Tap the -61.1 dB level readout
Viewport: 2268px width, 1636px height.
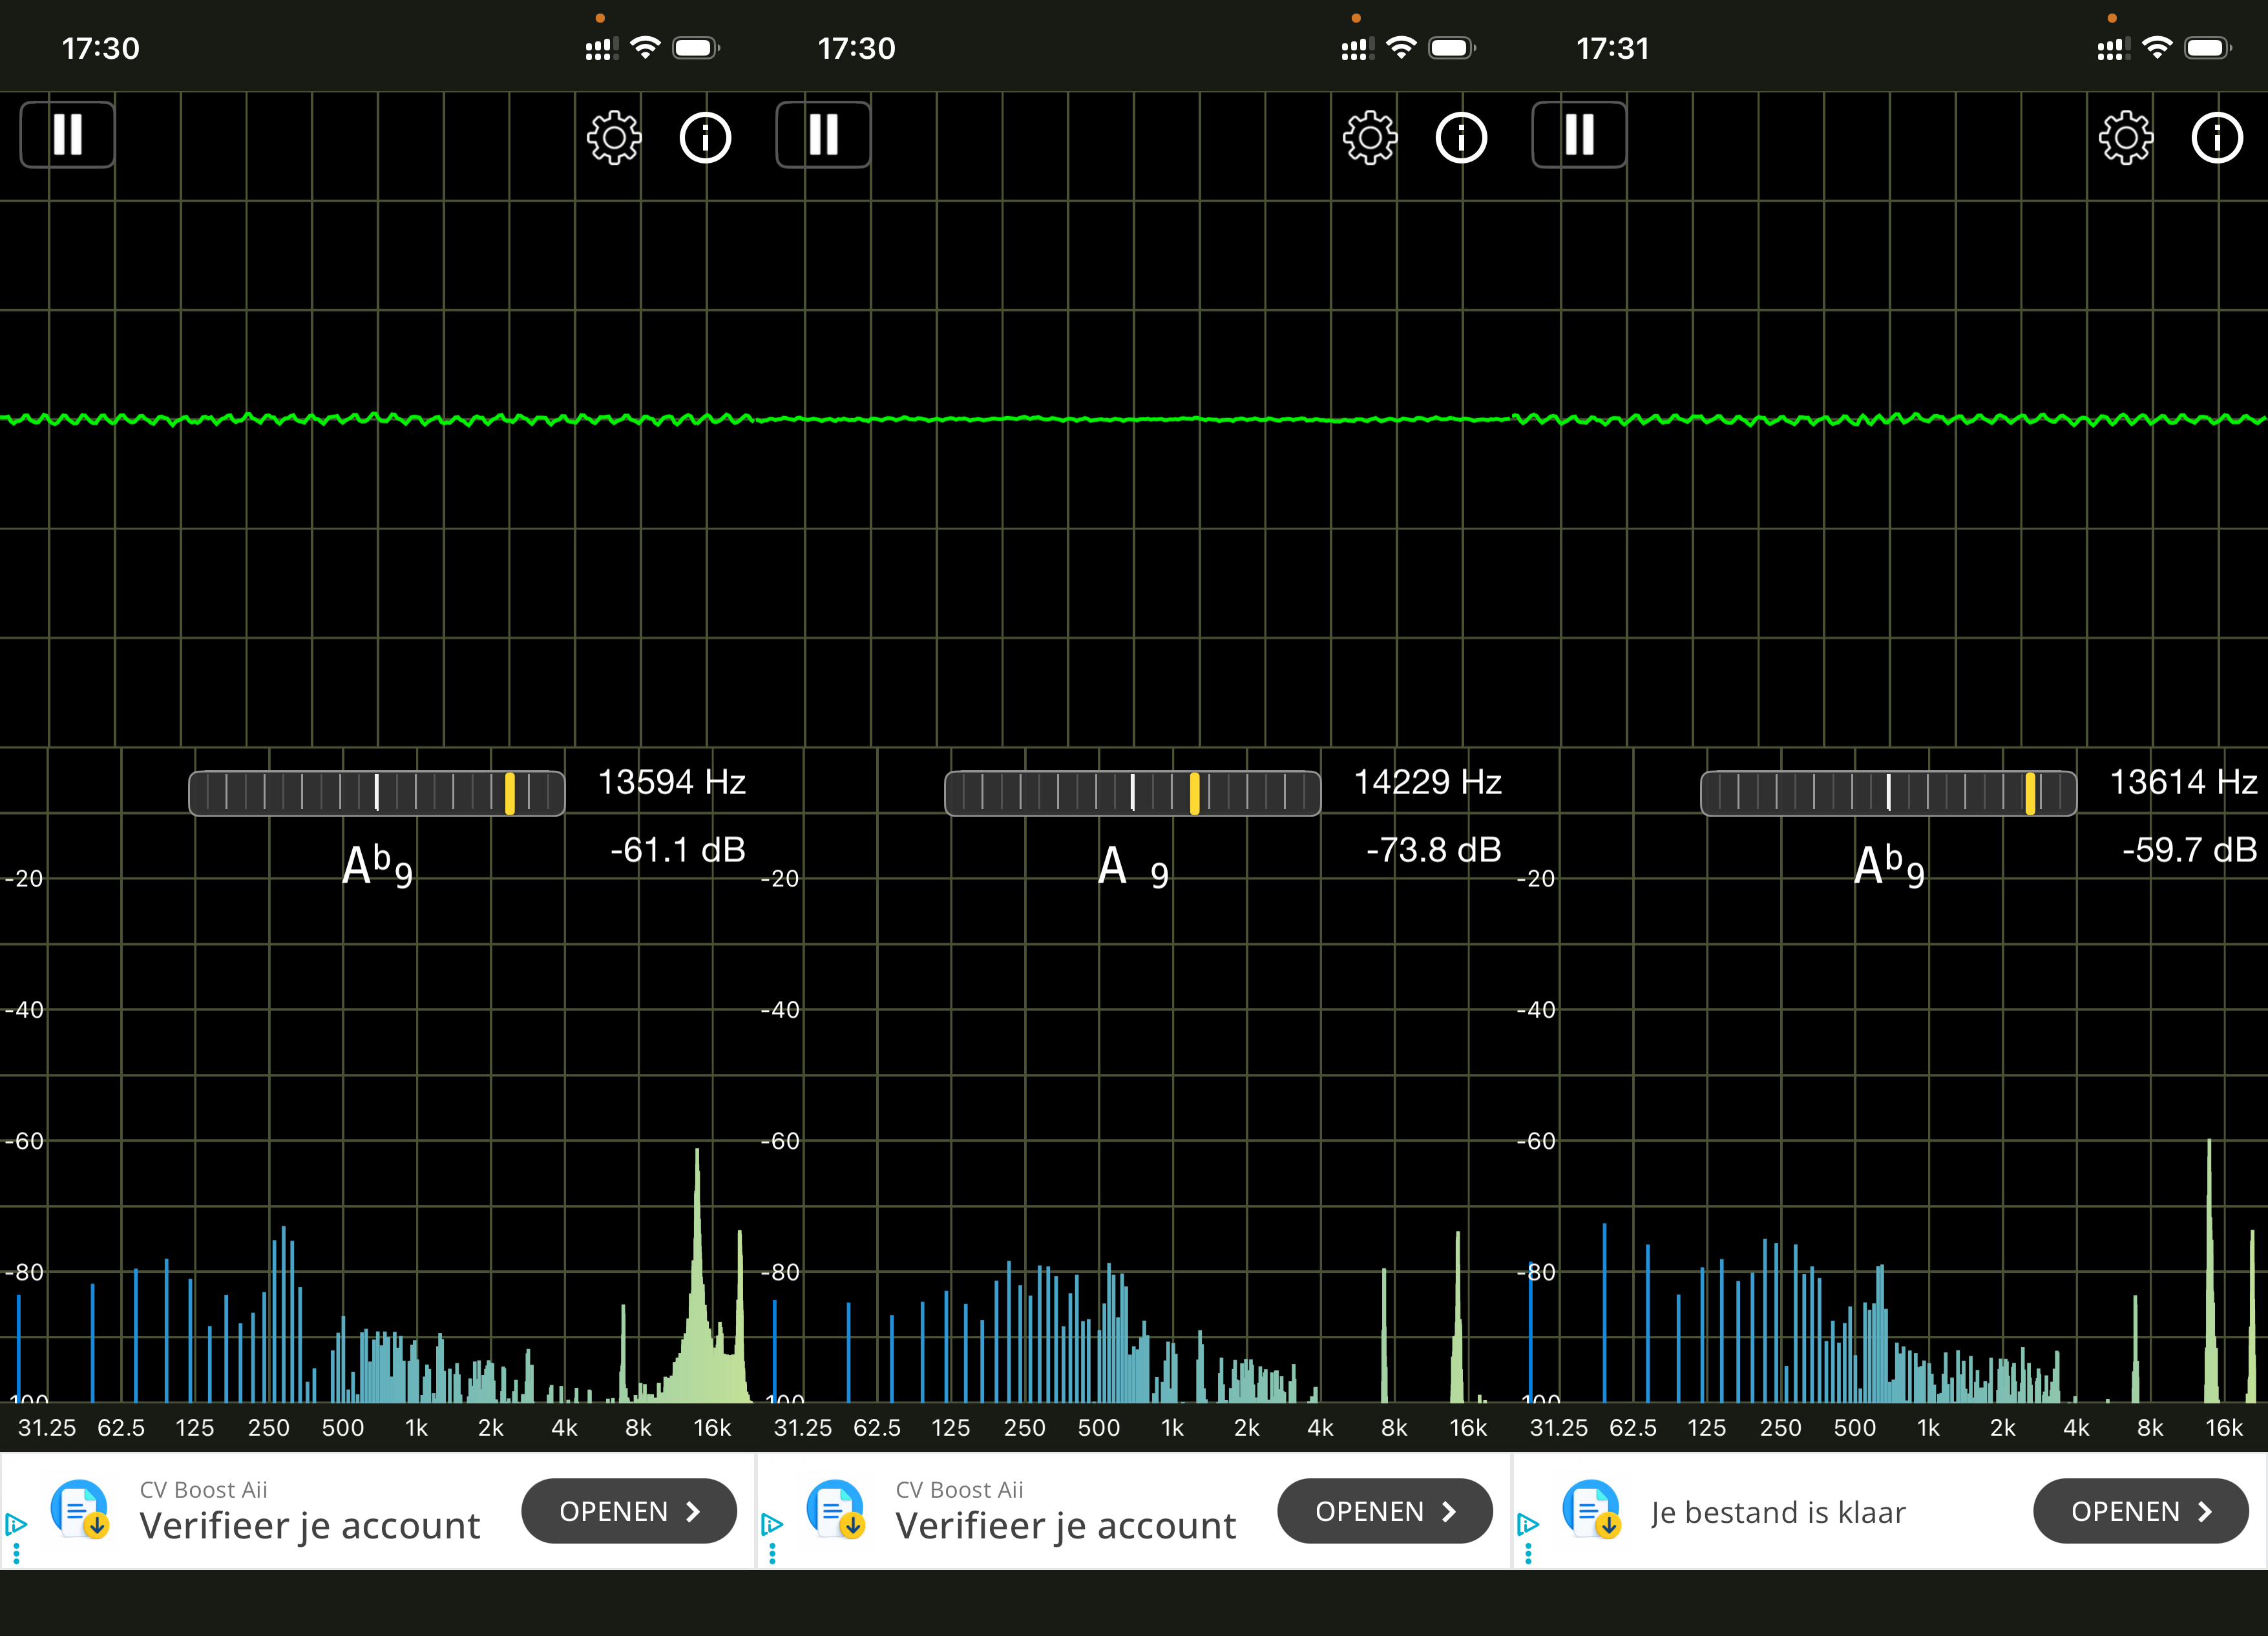tap(678, 850)
